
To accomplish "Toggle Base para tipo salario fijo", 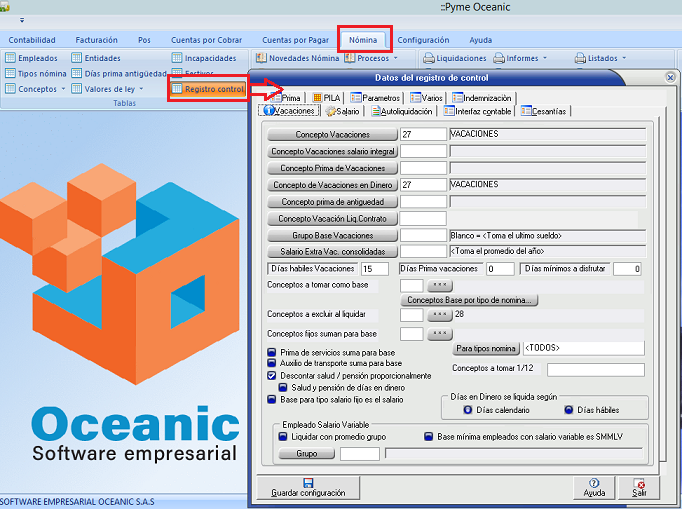I will click(272, 399).
